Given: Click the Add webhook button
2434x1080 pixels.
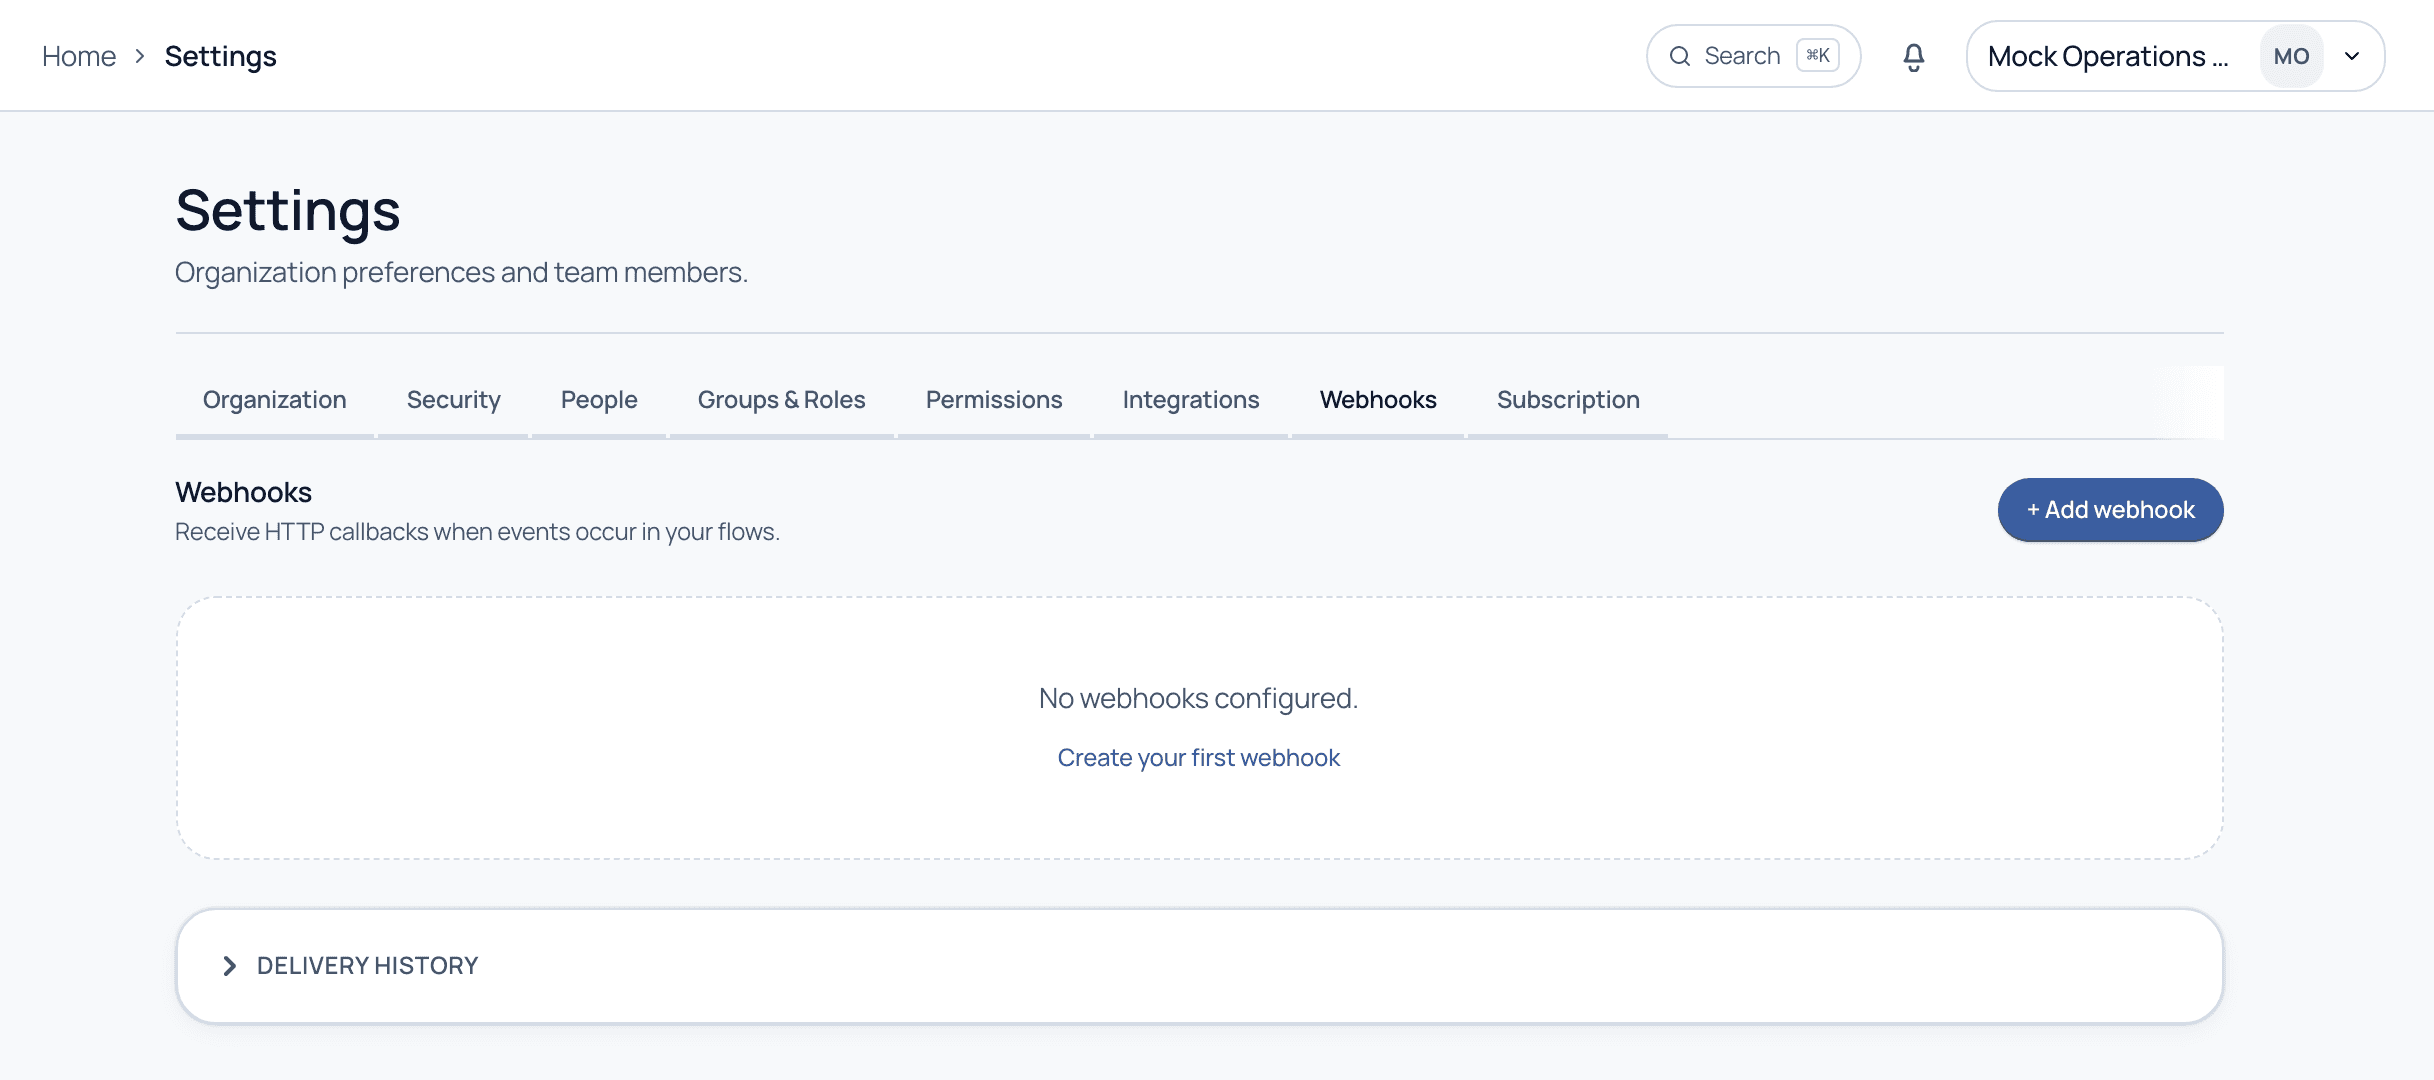Looking at the screenshot, I should (x=2110, y=510).
